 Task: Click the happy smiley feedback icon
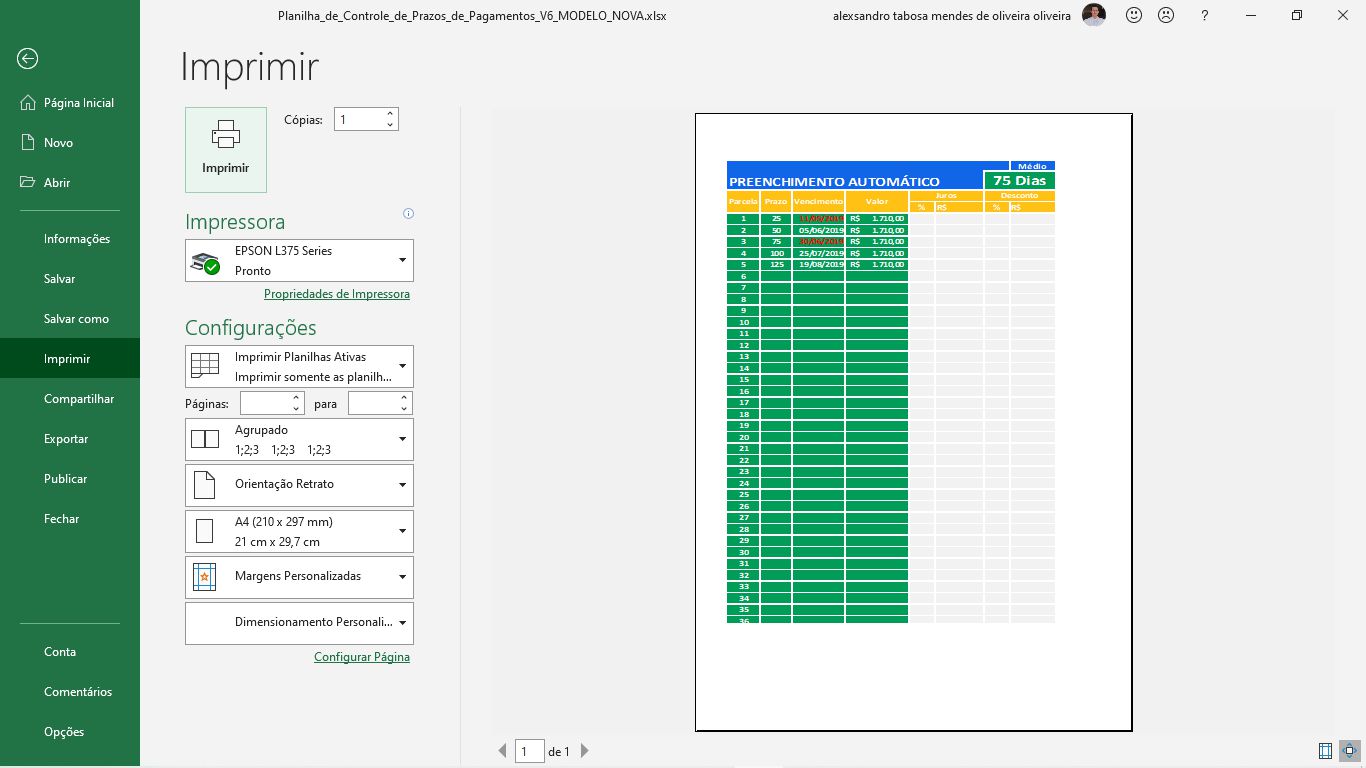coord(1134,16)
